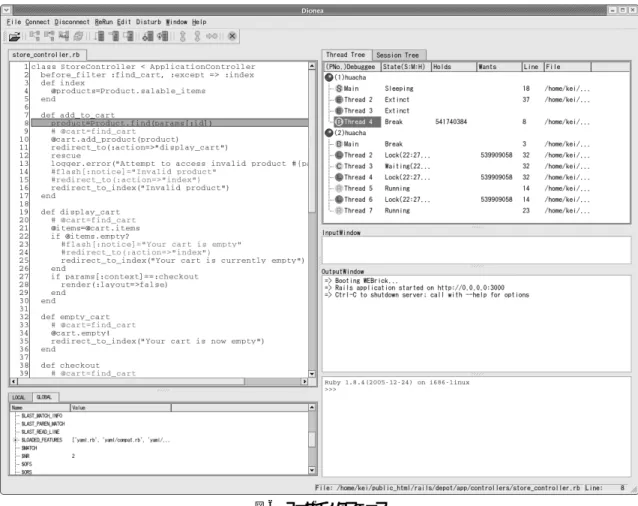
Task: Click the variables panel vertical scrollbar thumb
Action: [x=312, y=440]
